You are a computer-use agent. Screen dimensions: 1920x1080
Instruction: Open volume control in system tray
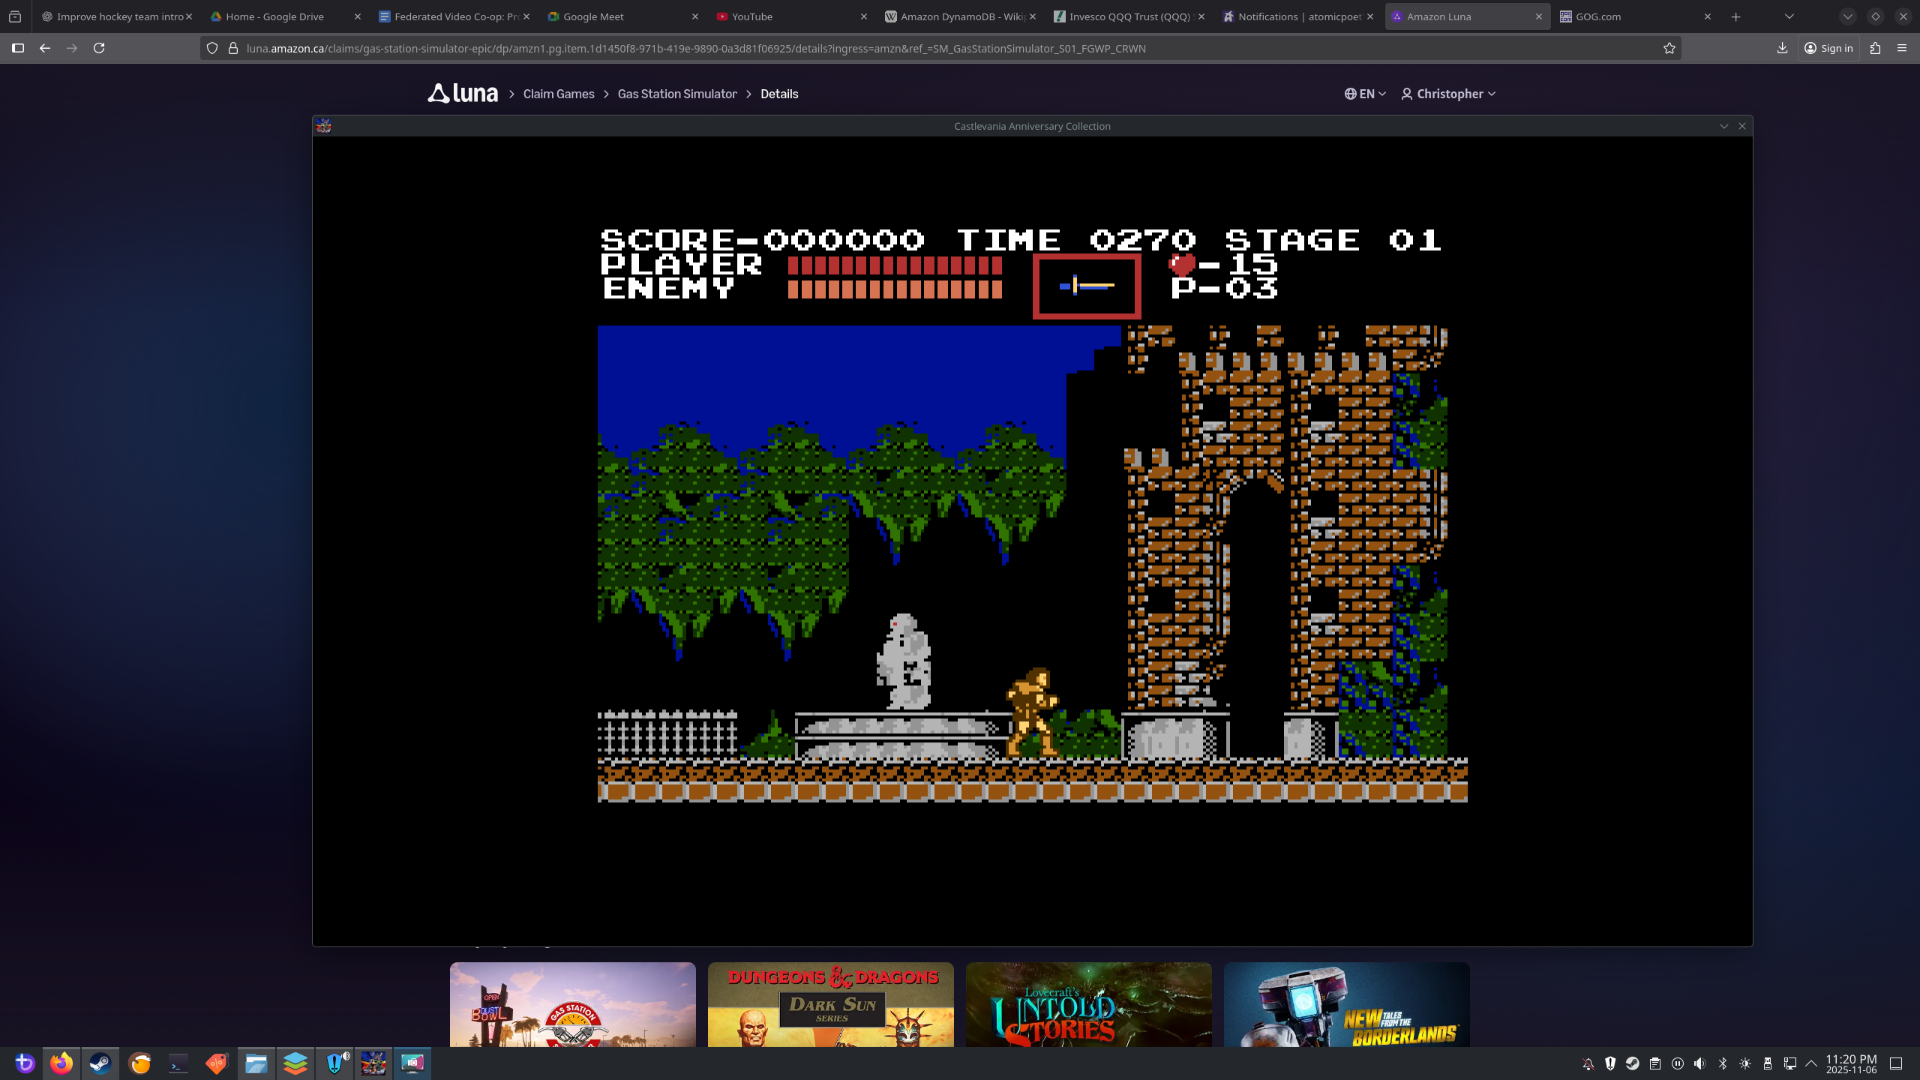[x=1699, y=1063]
